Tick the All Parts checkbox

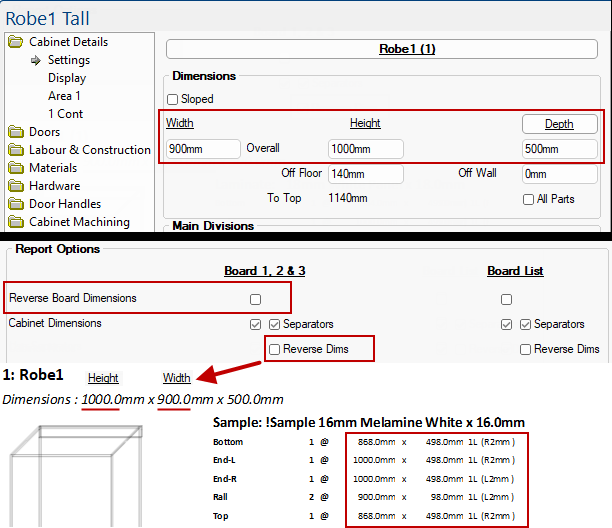tap(529, 199)
